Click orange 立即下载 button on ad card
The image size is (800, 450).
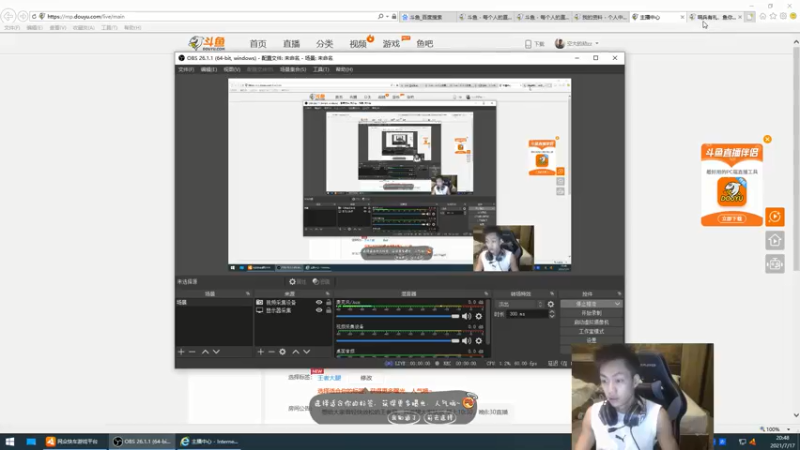[732, 218]
